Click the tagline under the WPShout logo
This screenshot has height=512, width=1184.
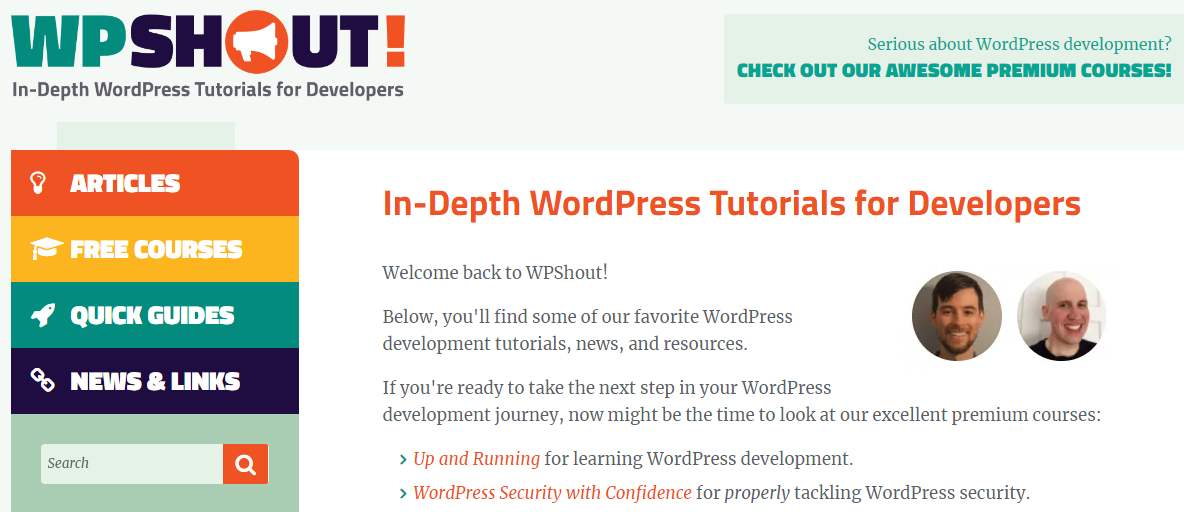[x=208, y=90]
